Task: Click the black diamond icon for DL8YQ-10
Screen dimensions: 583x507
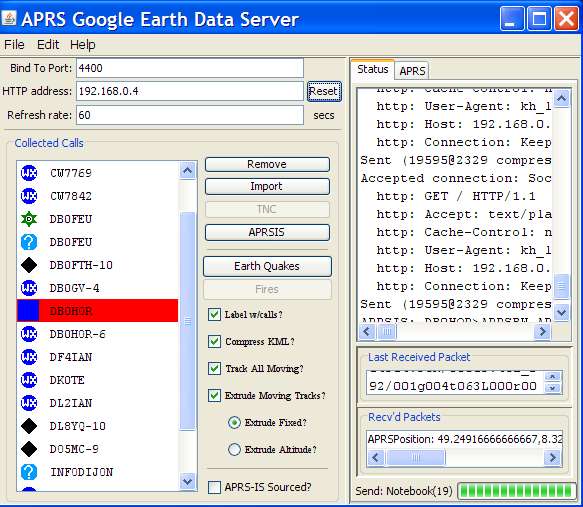Action: tap(29, 426)
